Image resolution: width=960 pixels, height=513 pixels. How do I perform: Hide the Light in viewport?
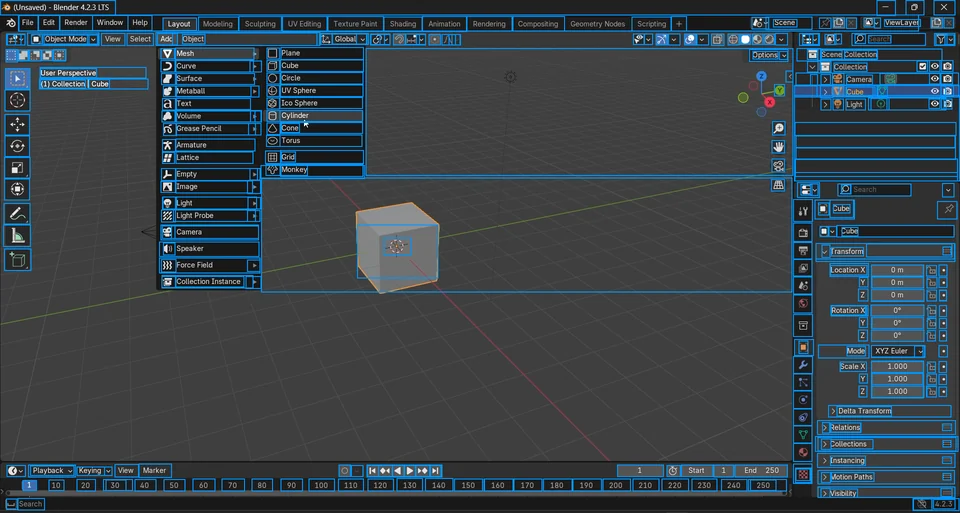[x=934, y=104]
